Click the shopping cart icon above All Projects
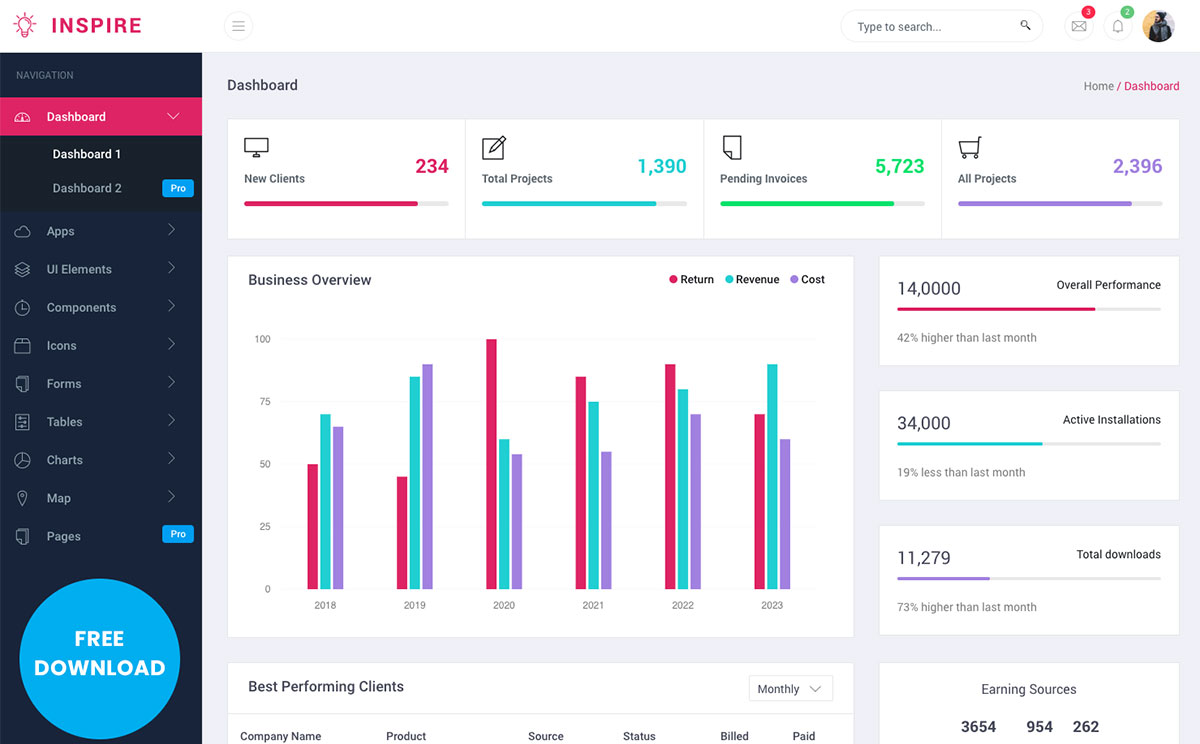This screenshot has height=744, width=1200. 969,148
